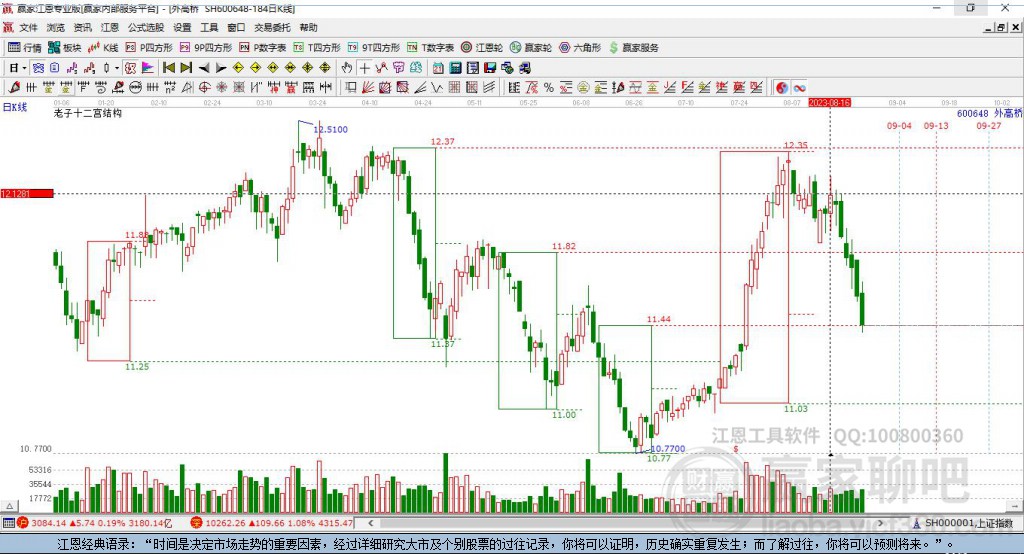Open the 行情 market quotes view
Screen dimensions: 1024x554
pos(24,48)
